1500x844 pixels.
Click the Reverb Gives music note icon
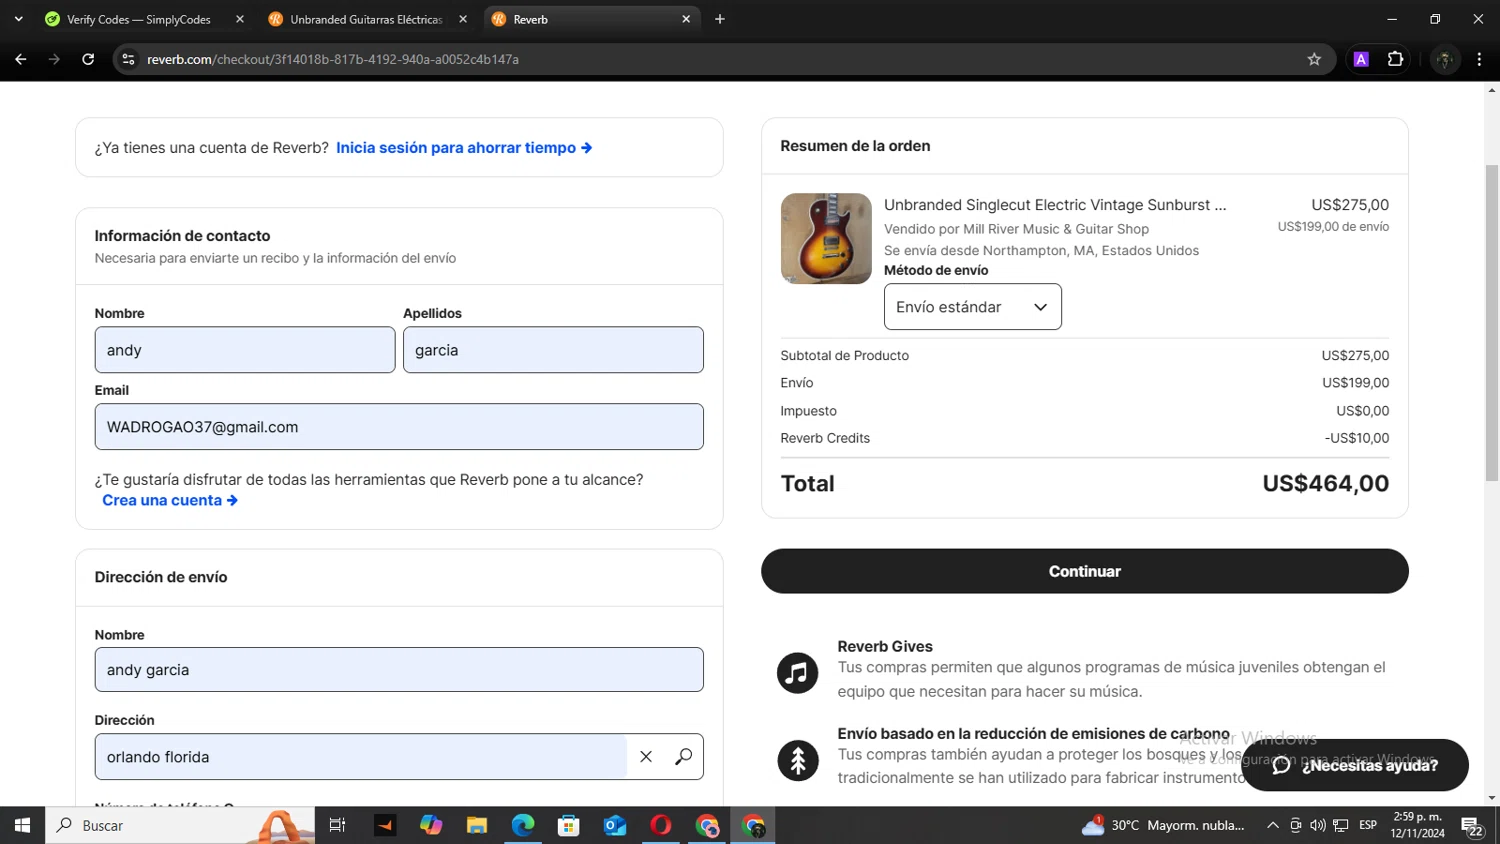798,673
